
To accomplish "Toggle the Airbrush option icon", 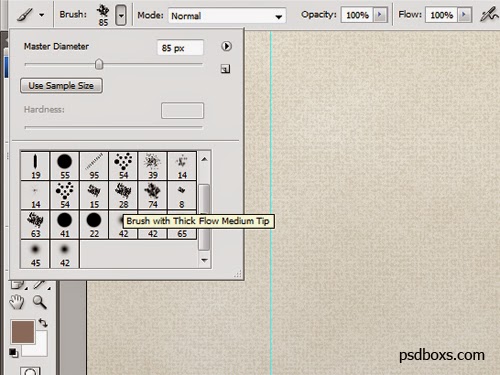I will (489, 15).
